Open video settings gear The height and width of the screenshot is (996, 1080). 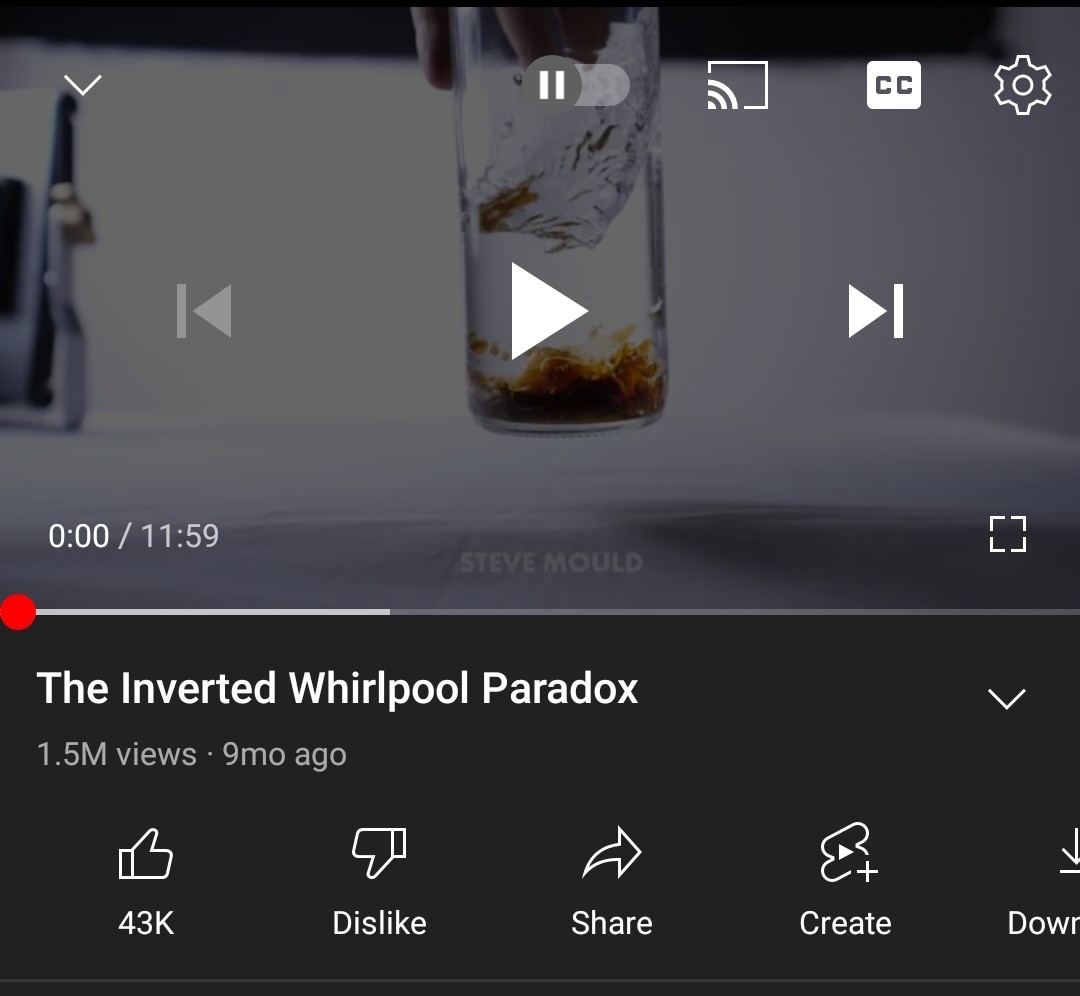tap(1023, 85)
